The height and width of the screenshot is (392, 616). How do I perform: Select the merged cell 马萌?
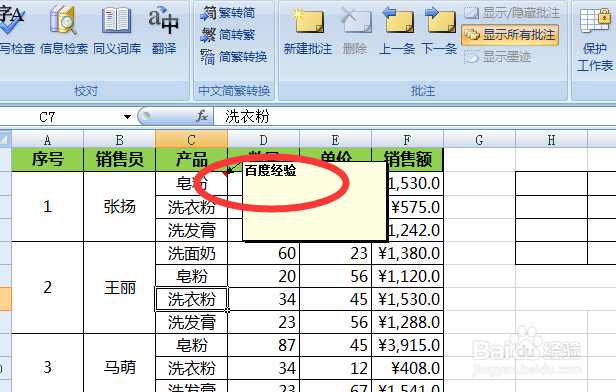[x=119, y=368]
